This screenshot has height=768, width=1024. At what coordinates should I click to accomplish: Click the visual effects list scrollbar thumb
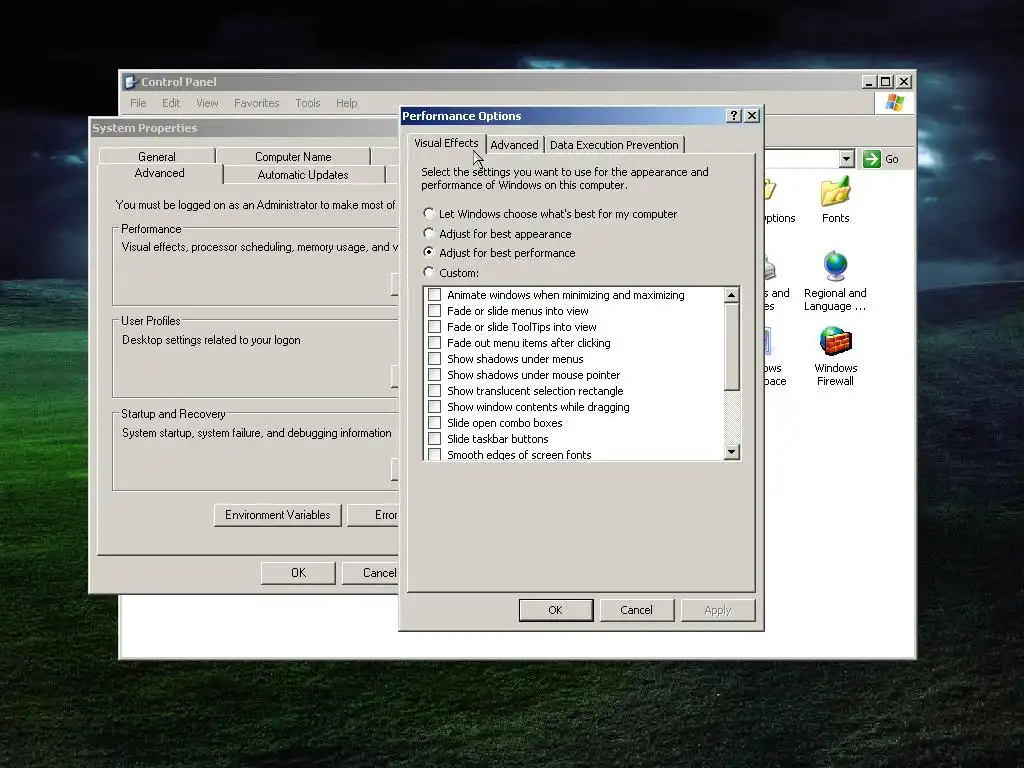click(731, 347)
